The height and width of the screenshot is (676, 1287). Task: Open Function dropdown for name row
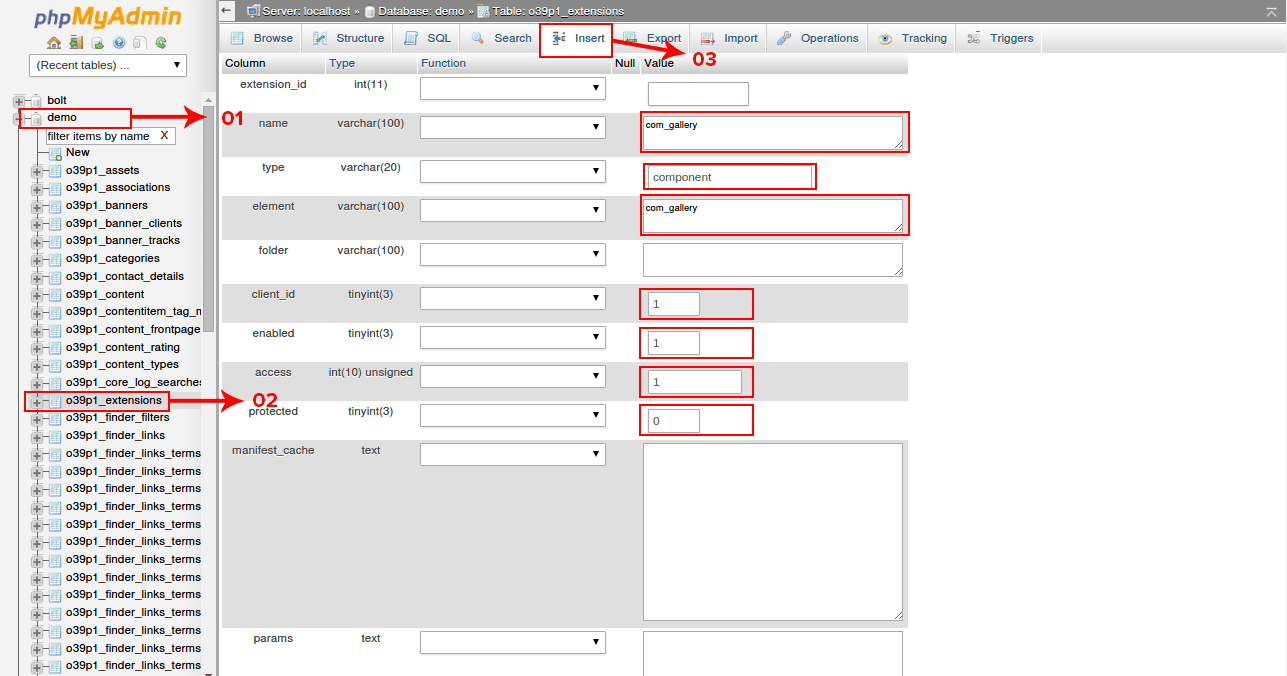[x=513, y=127]
